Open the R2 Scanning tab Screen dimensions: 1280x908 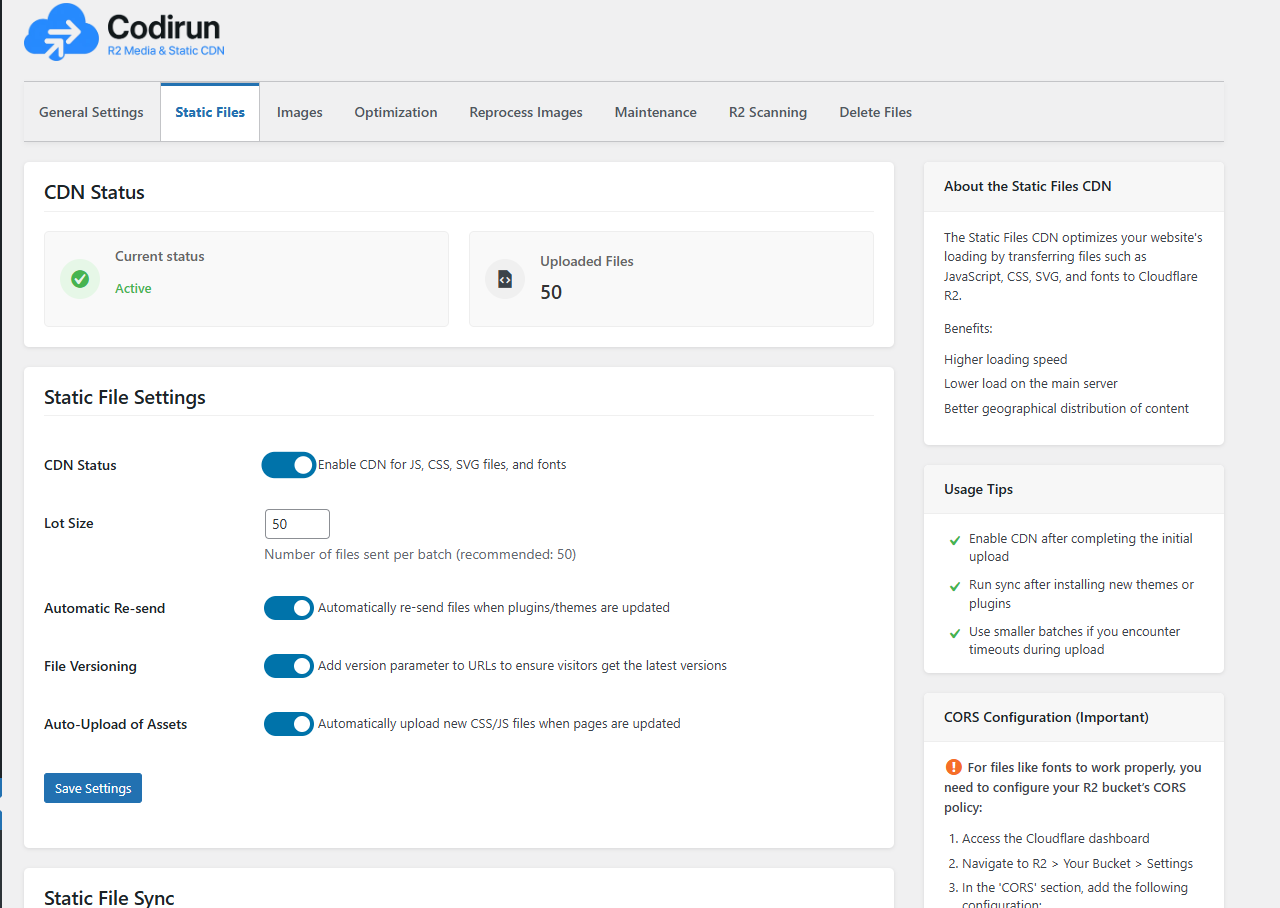[768, 112]
